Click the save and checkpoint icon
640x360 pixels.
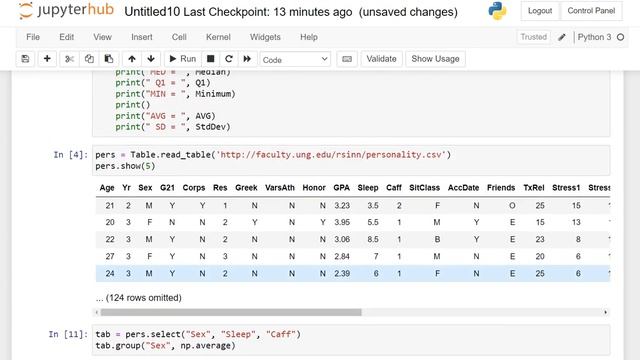25,59
